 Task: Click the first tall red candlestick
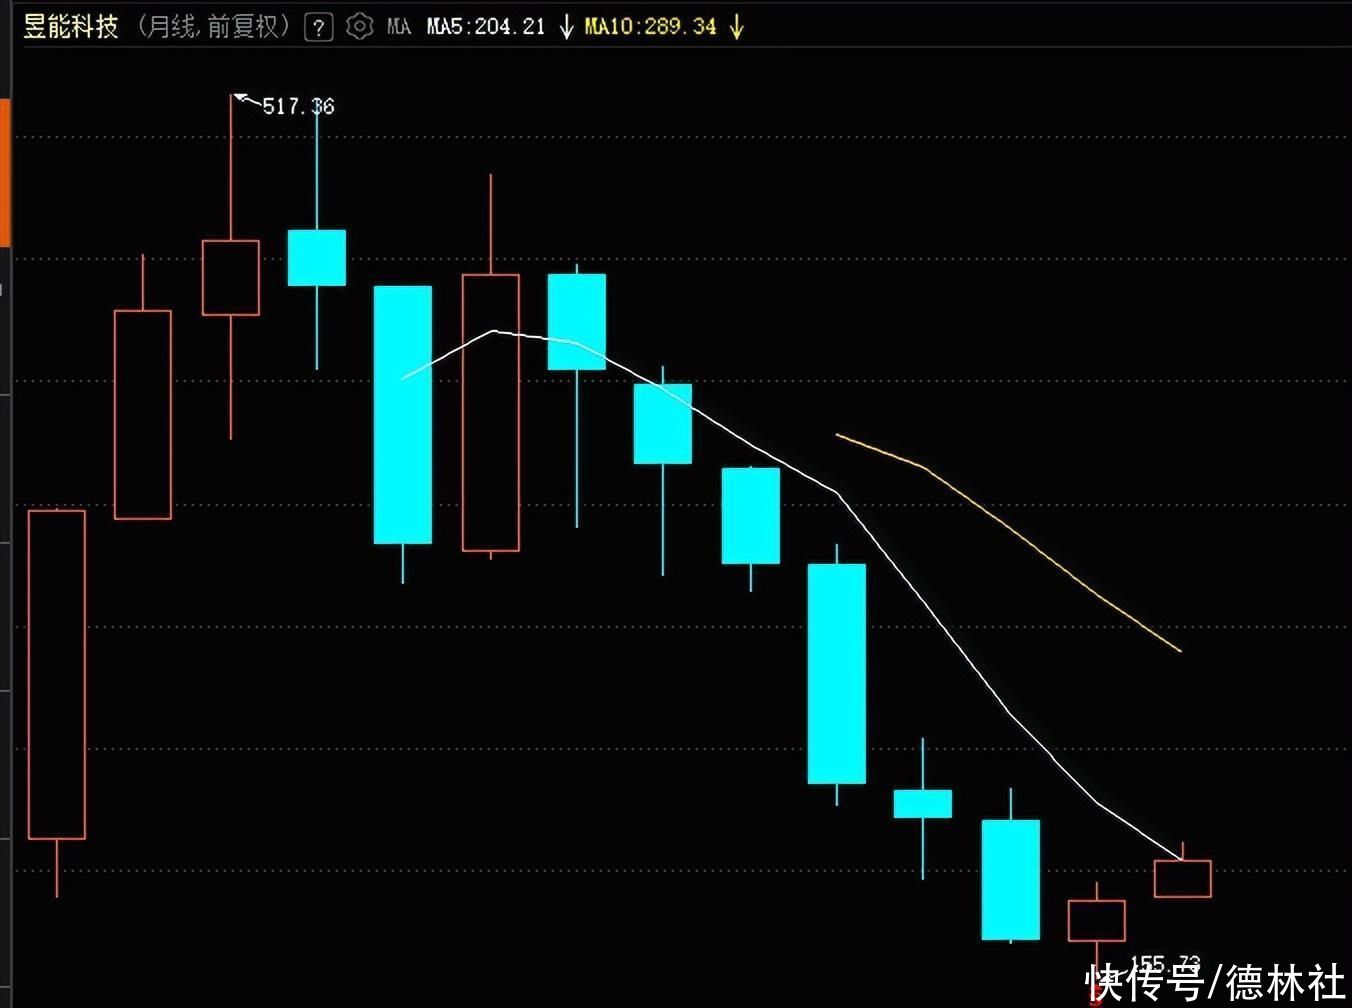click(57, 675)
